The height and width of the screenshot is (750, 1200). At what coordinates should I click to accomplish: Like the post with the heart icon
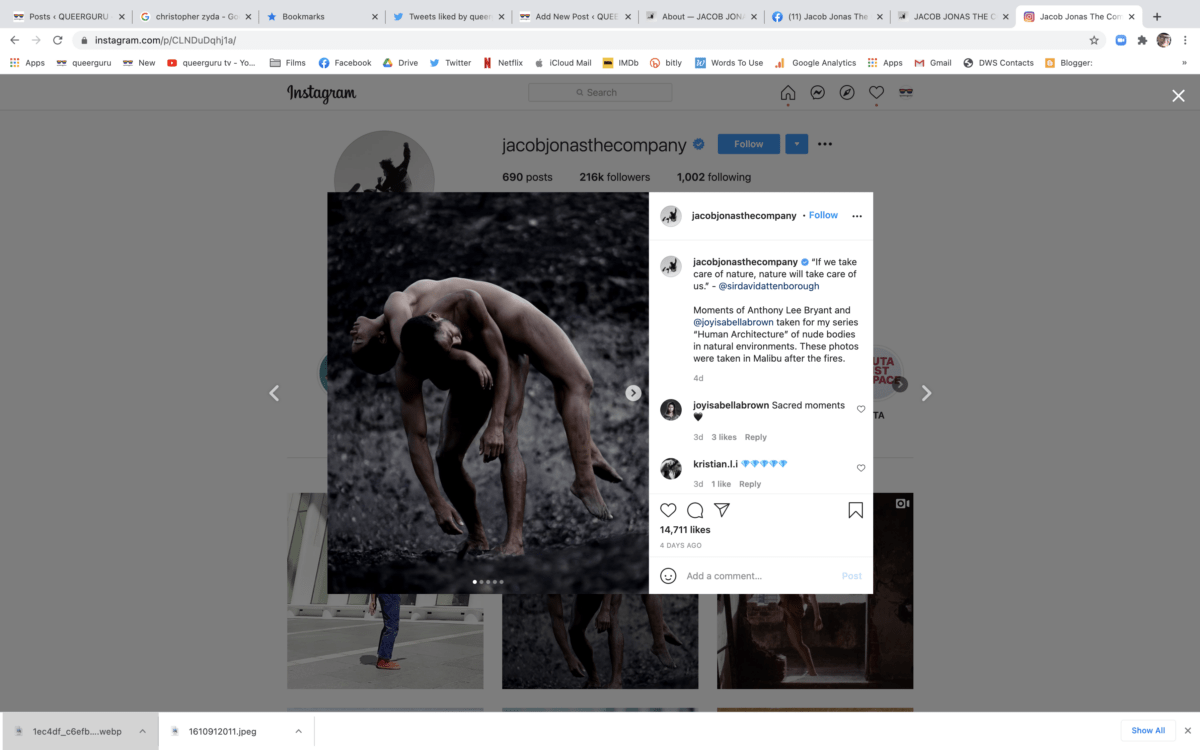click(668, 510)
